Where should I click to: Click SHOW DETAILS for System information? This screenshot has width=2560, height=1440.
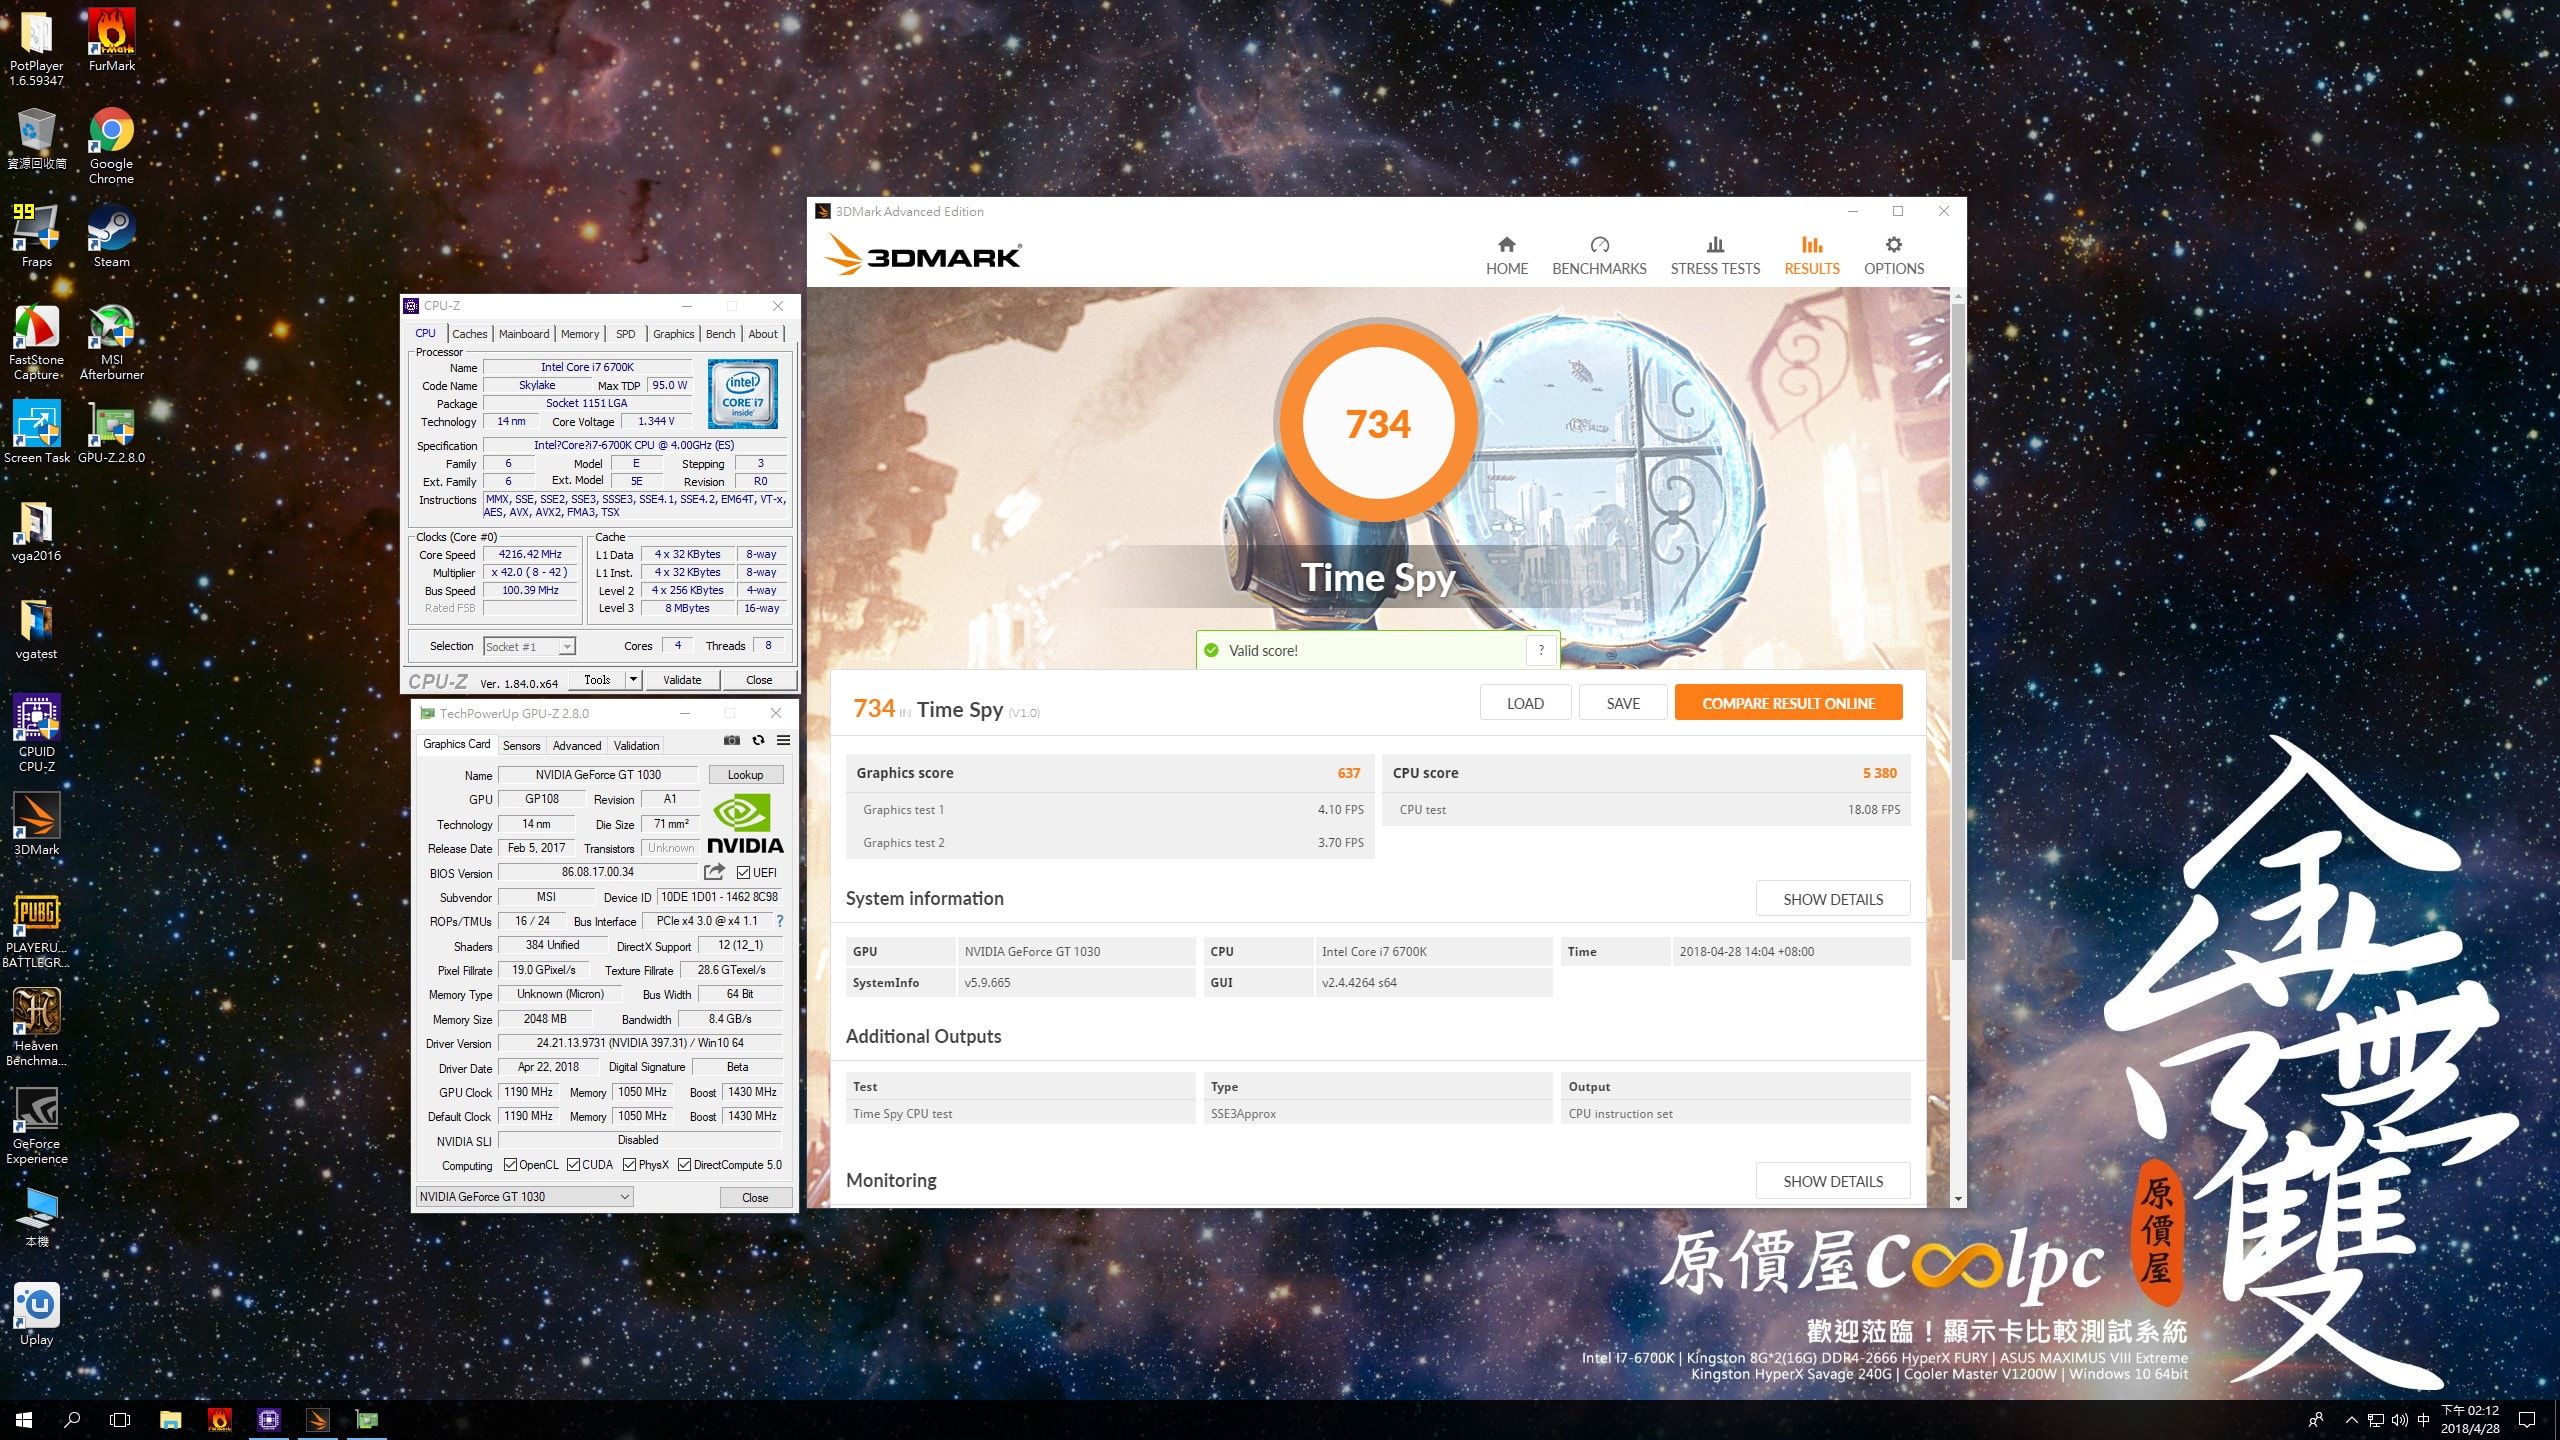(1833, 899)
